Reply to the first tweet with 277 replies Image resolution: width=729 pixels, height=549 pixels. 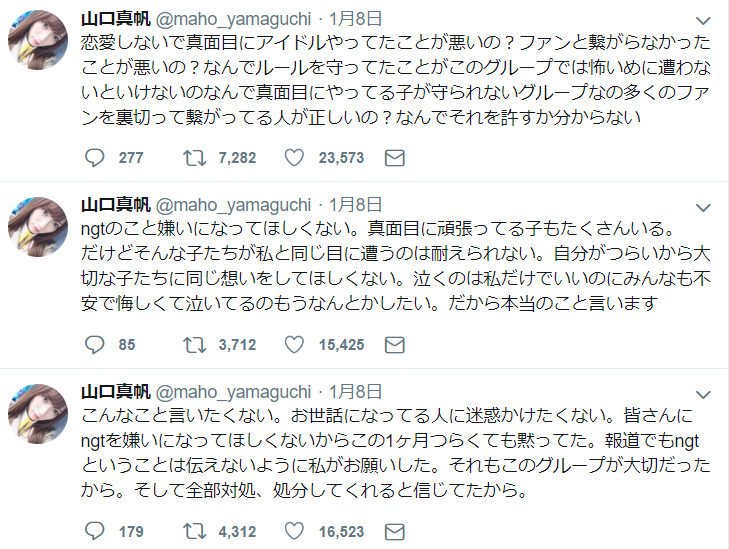pyautogui.click(x=95, y=158)
